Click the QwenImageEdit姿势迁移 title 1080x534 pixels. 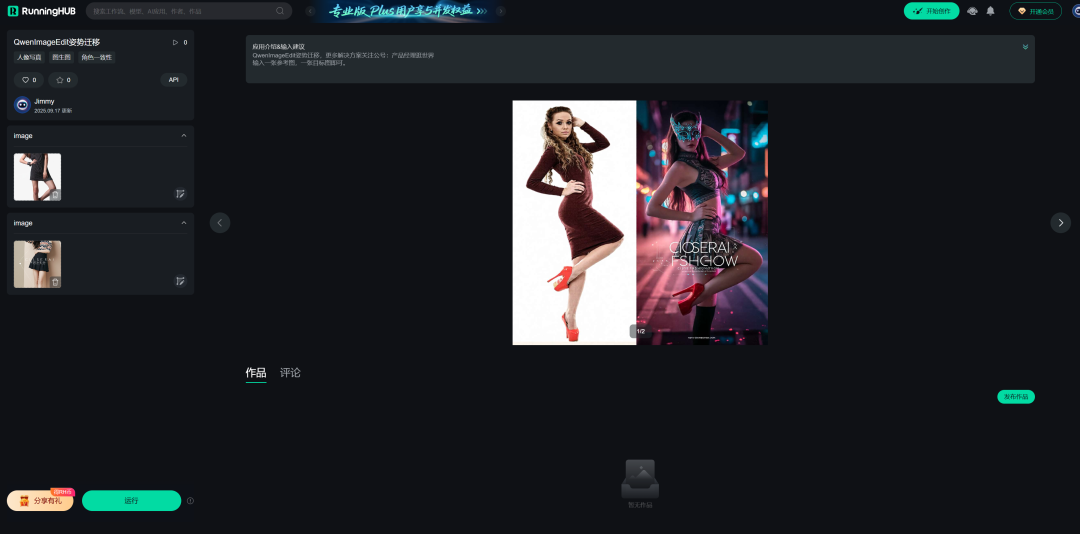coord(56,42)
